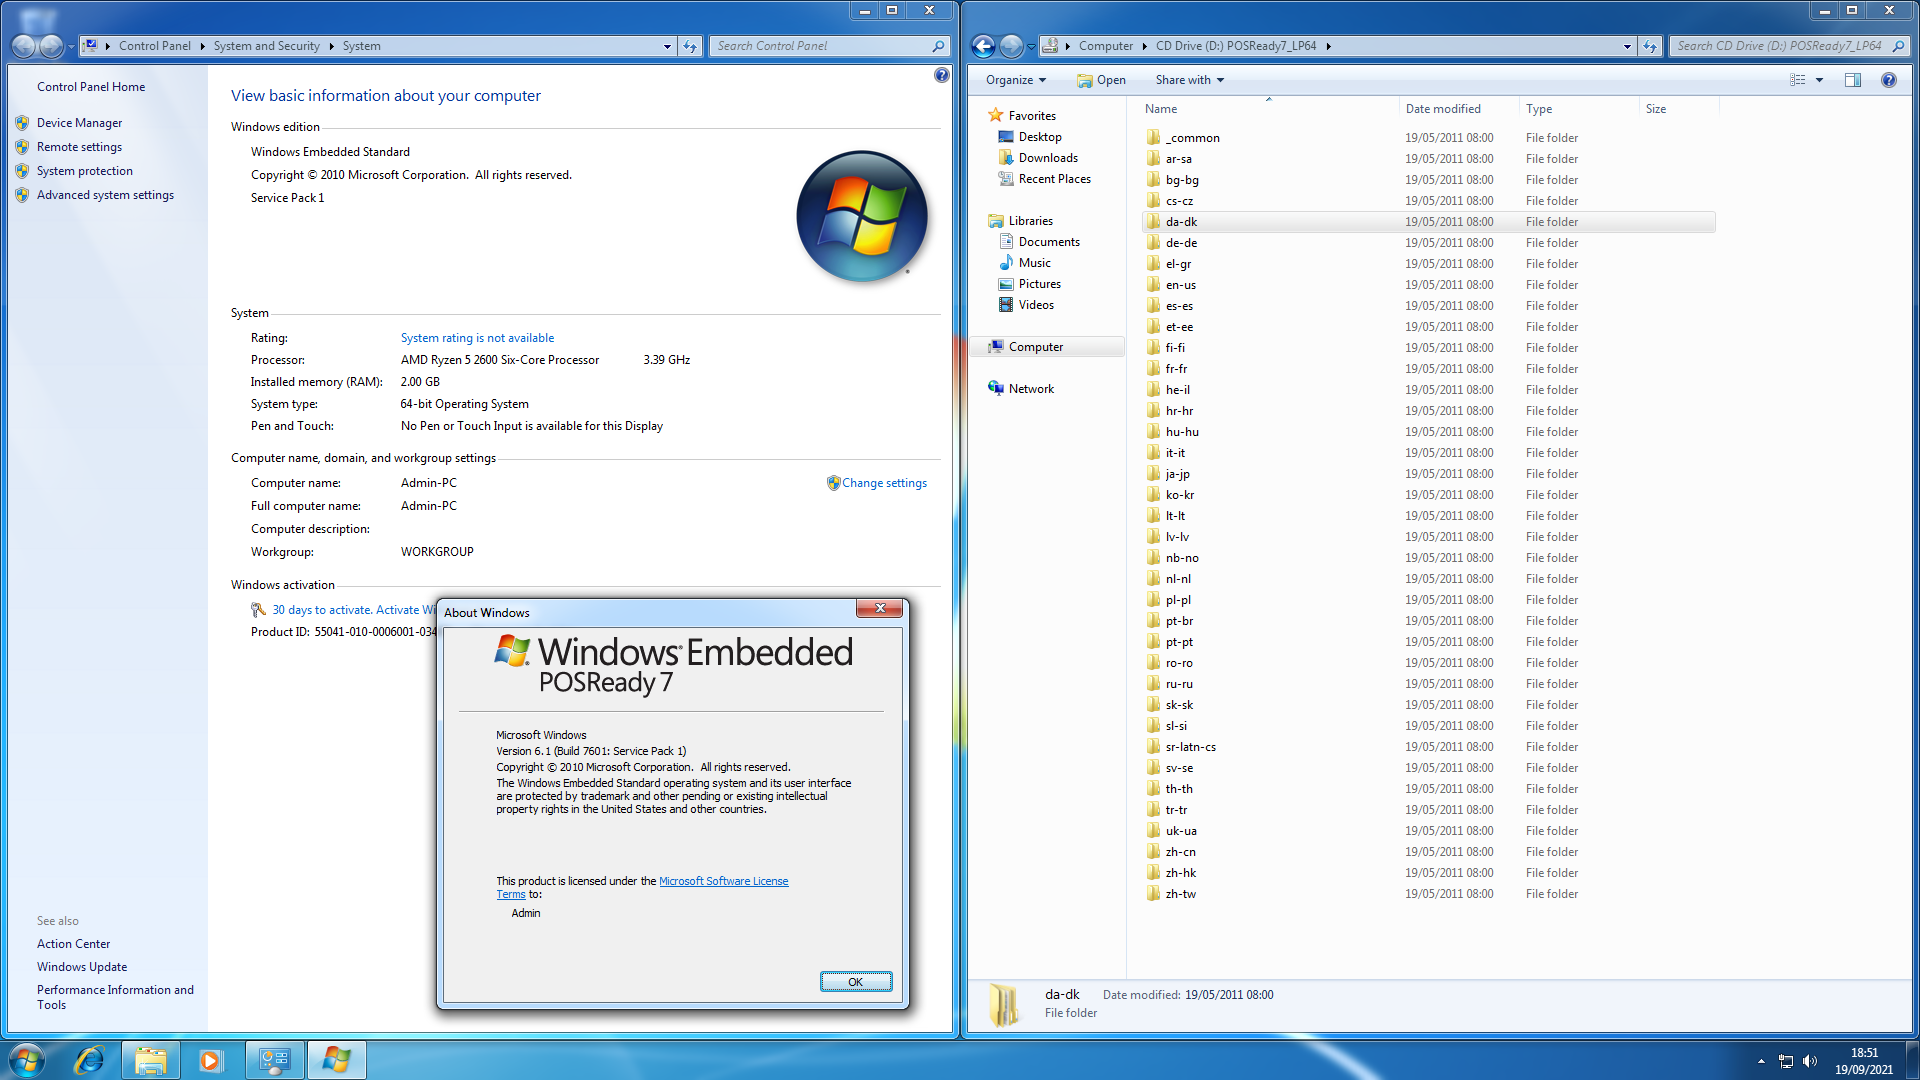Select the _common folder icon
Screen dimensions: 1920x1080
pyautogui.click(x=1153, y=138)
